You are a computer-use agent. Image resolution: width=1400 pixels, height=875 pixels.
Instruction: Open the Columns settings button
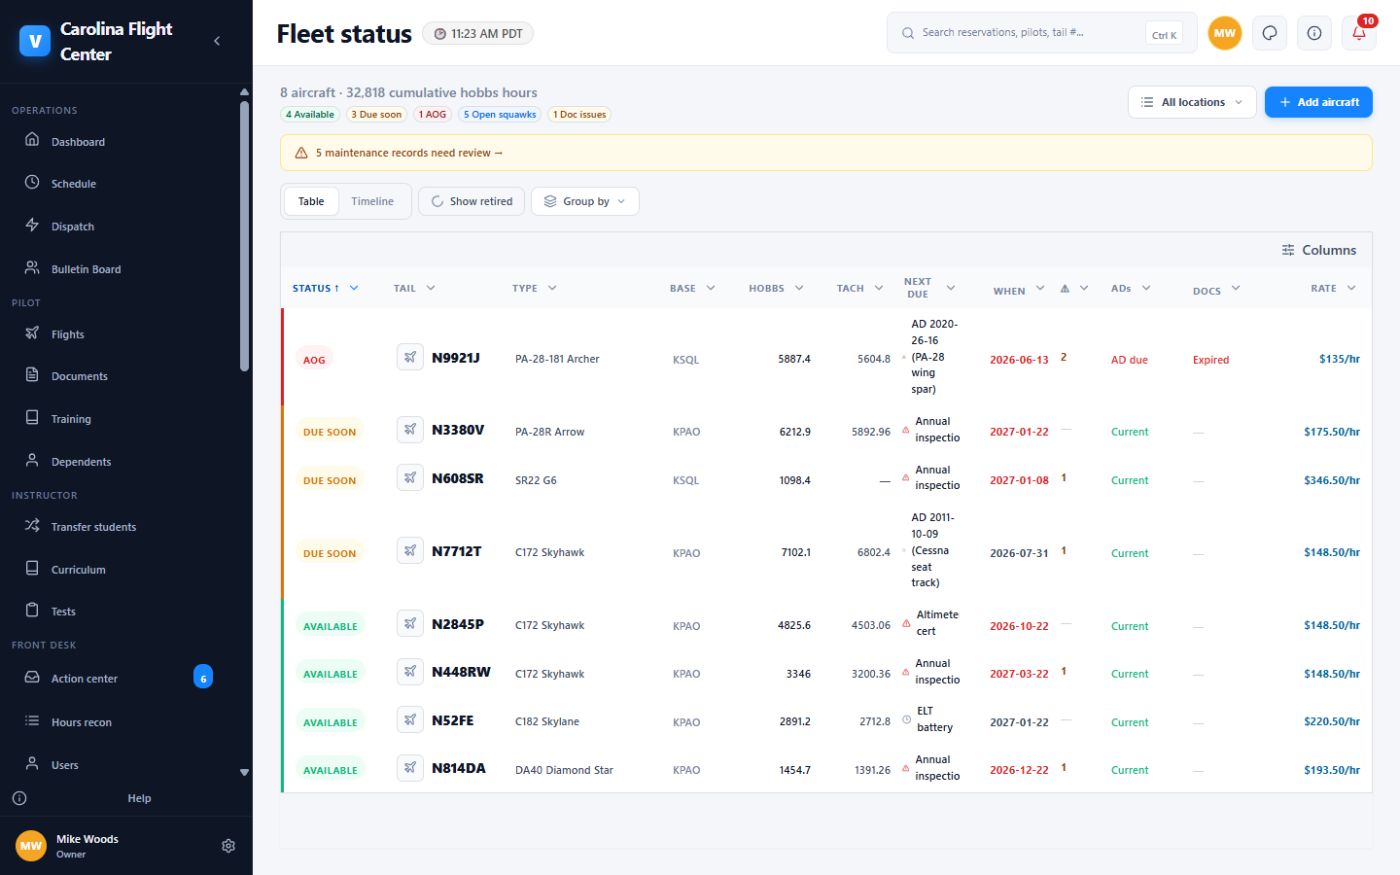point(1319,250)
